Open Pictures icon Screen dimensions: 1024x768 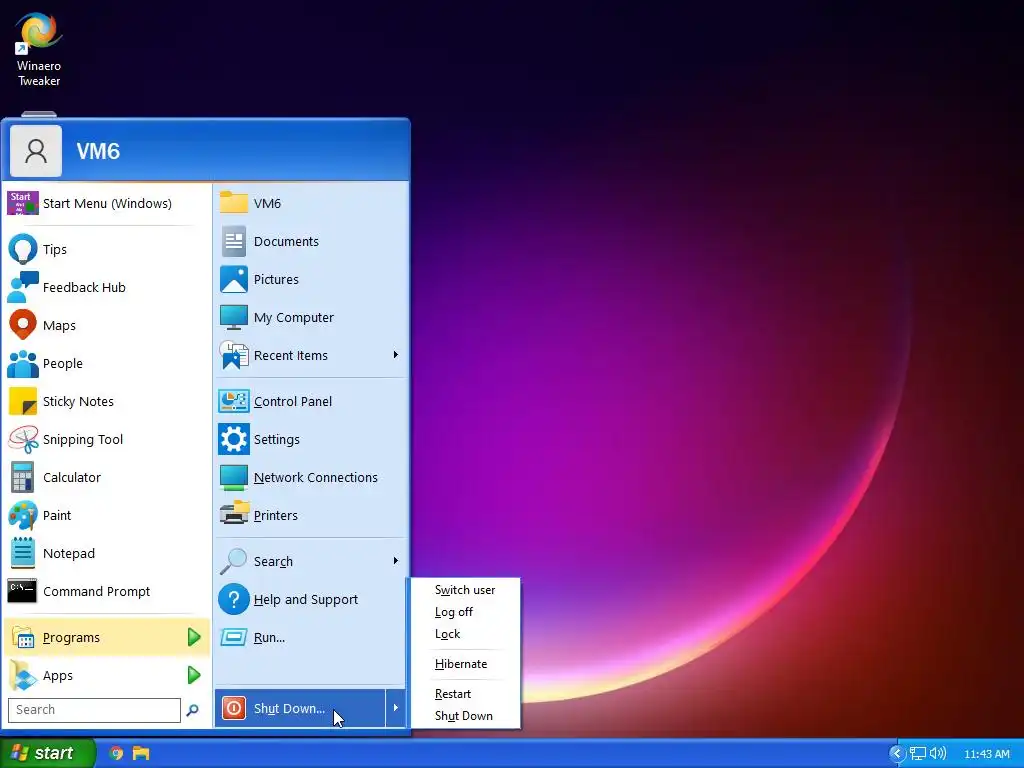click(234, 280)
